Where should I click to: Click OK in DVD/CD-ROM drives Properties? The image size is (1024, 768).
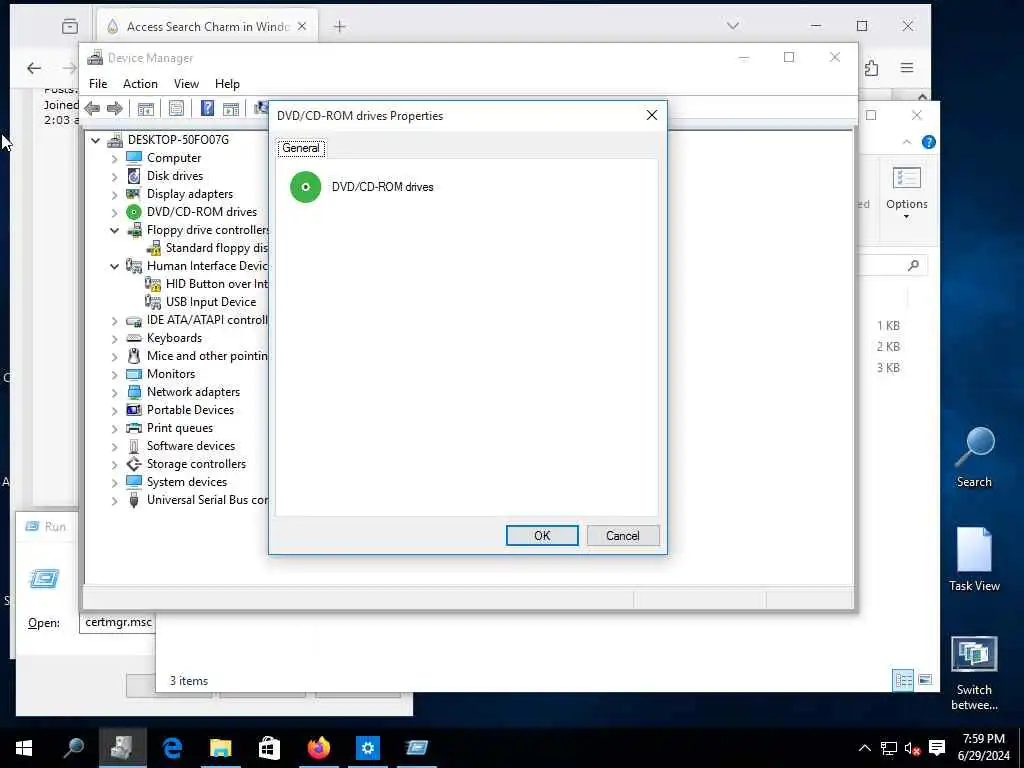[x=542, y=536]
